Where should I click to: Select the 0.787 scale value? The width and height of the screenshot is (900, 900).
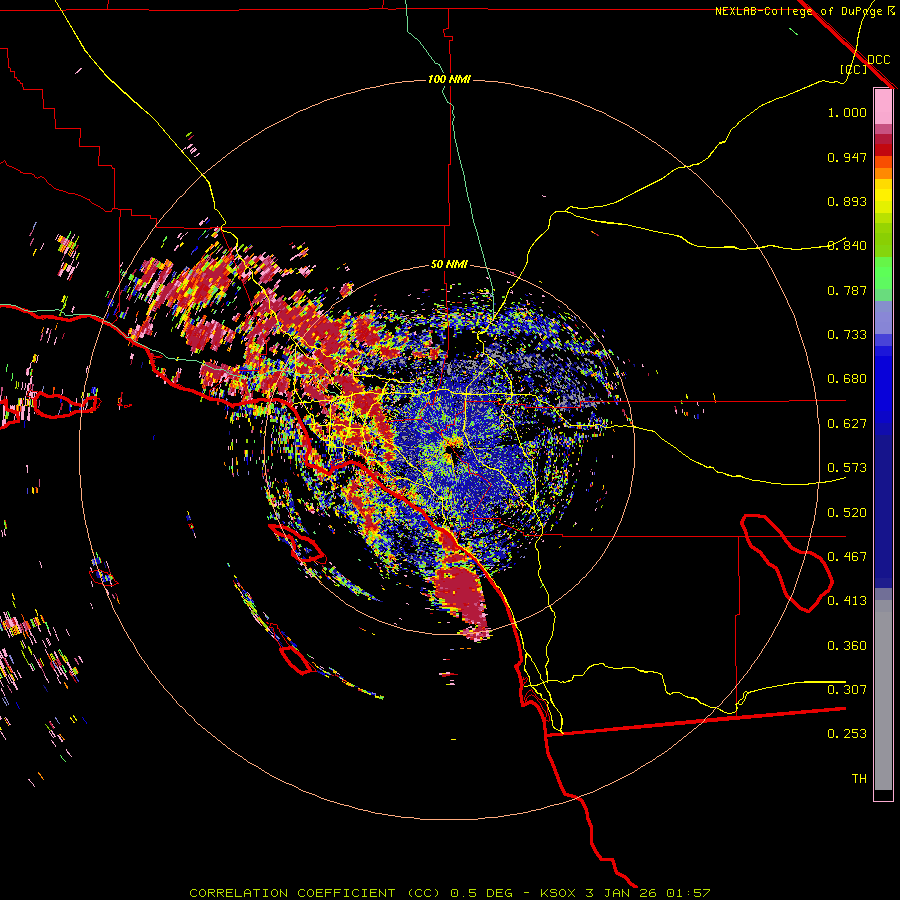pyautogui.click(x=847, y=290)
